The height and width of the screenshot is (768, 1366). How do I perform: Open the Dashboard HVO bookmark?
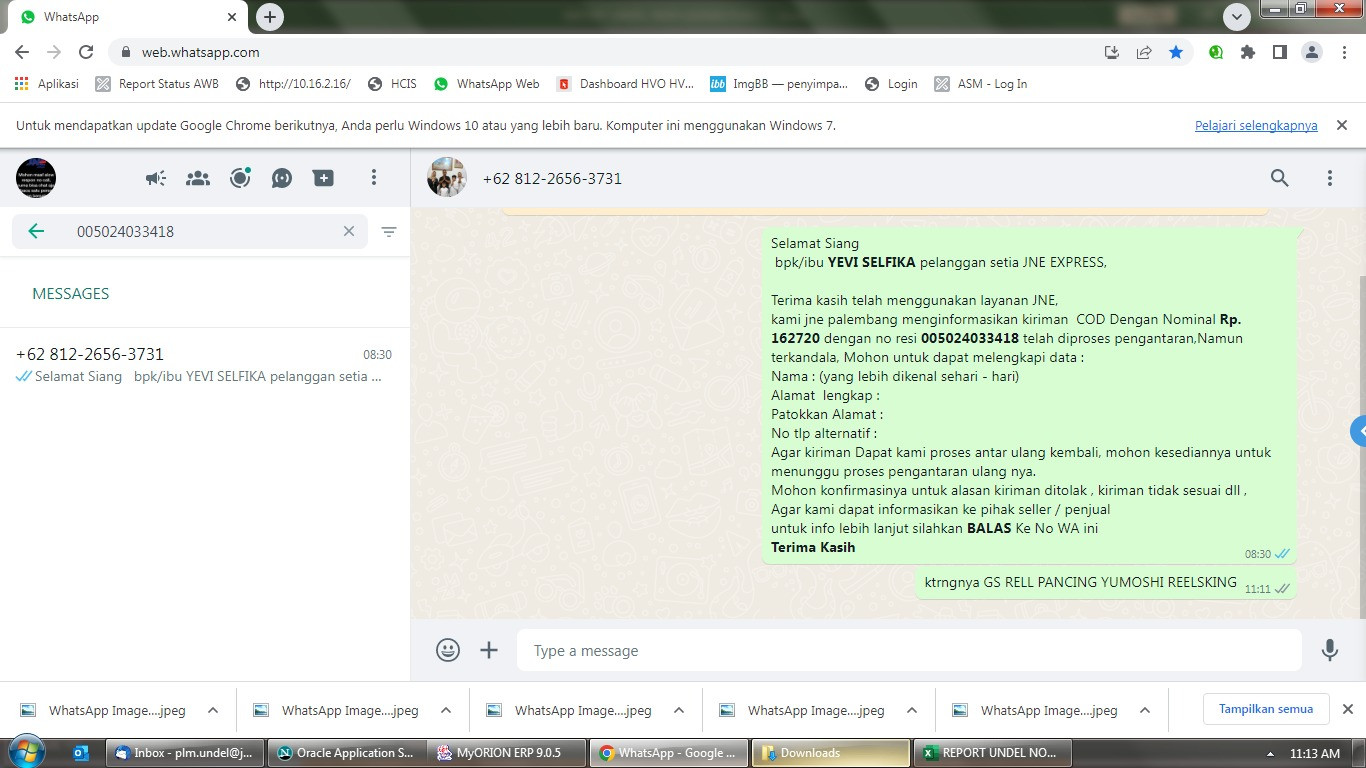(625, 84)
